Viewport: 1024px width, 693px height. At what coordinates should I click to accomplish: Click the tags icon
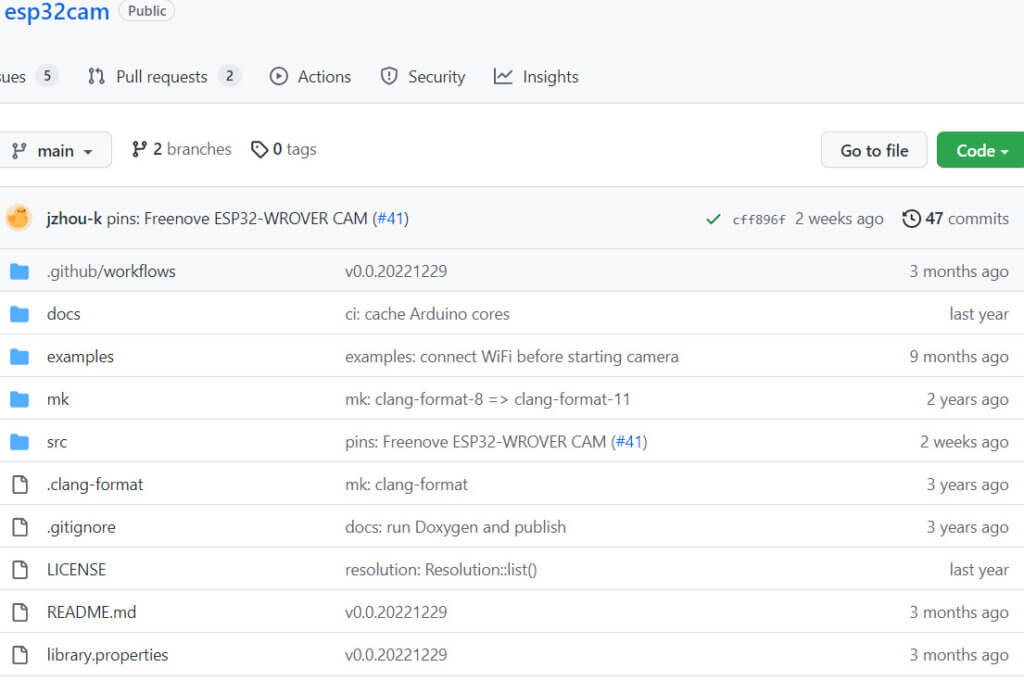259,150
